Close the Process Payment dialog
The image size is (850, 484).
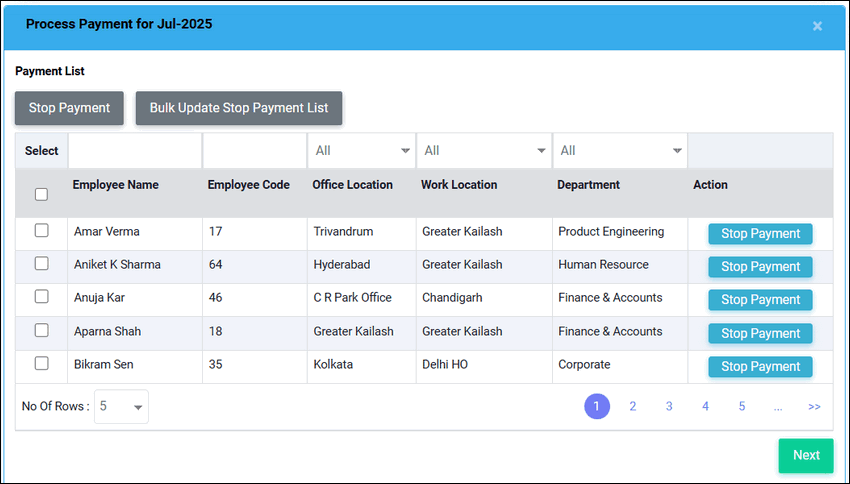click(x=817, y=26)
